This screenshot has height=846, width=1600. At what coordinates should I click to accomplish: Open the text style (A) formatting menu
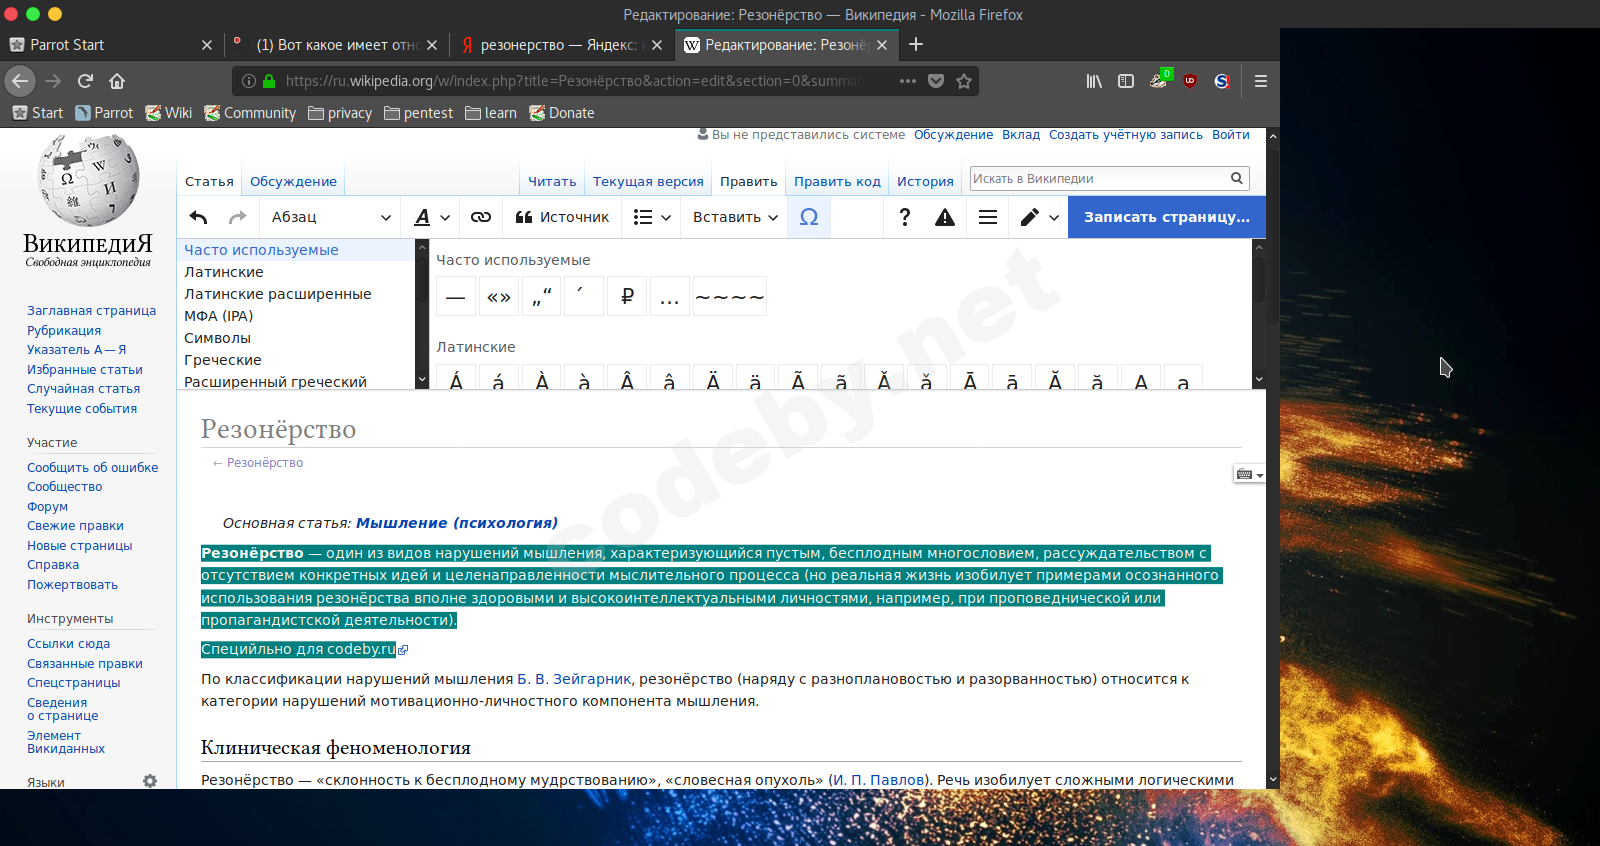coord(432,217)
